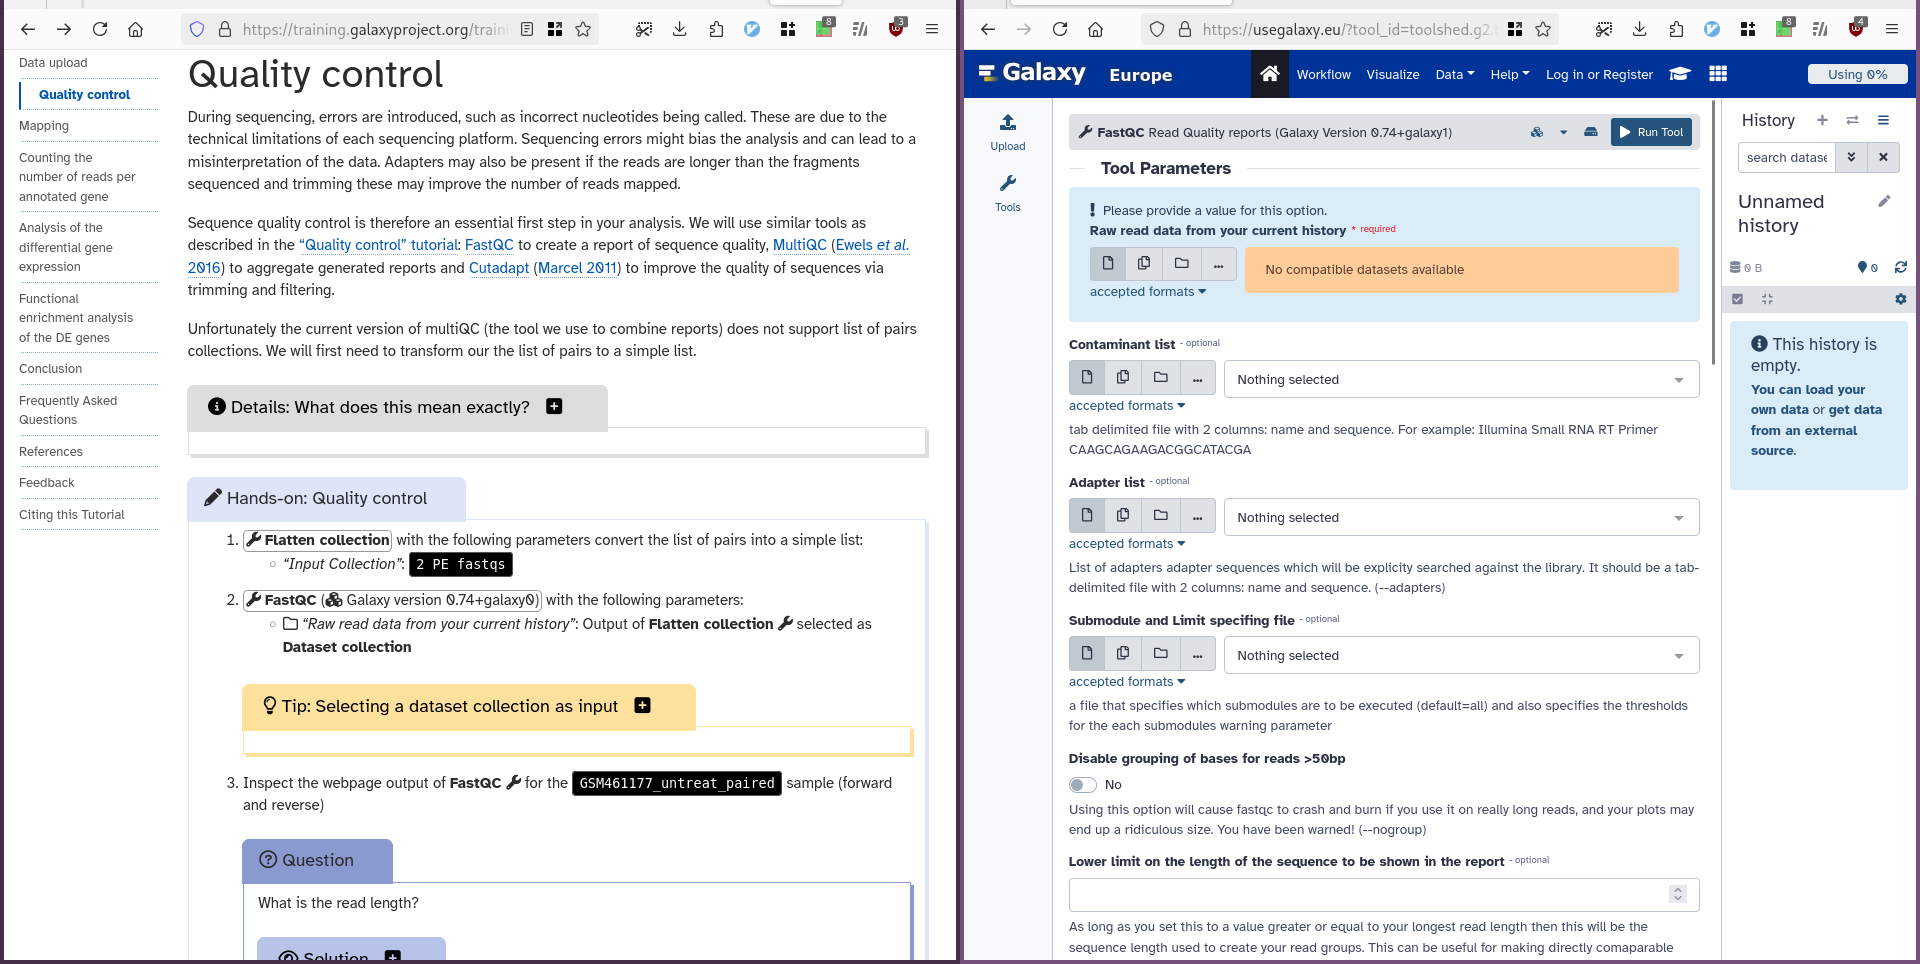Refresh the history with reload icon
The height and width of the screenshot is (964, 1920).
click(1900, 267)
